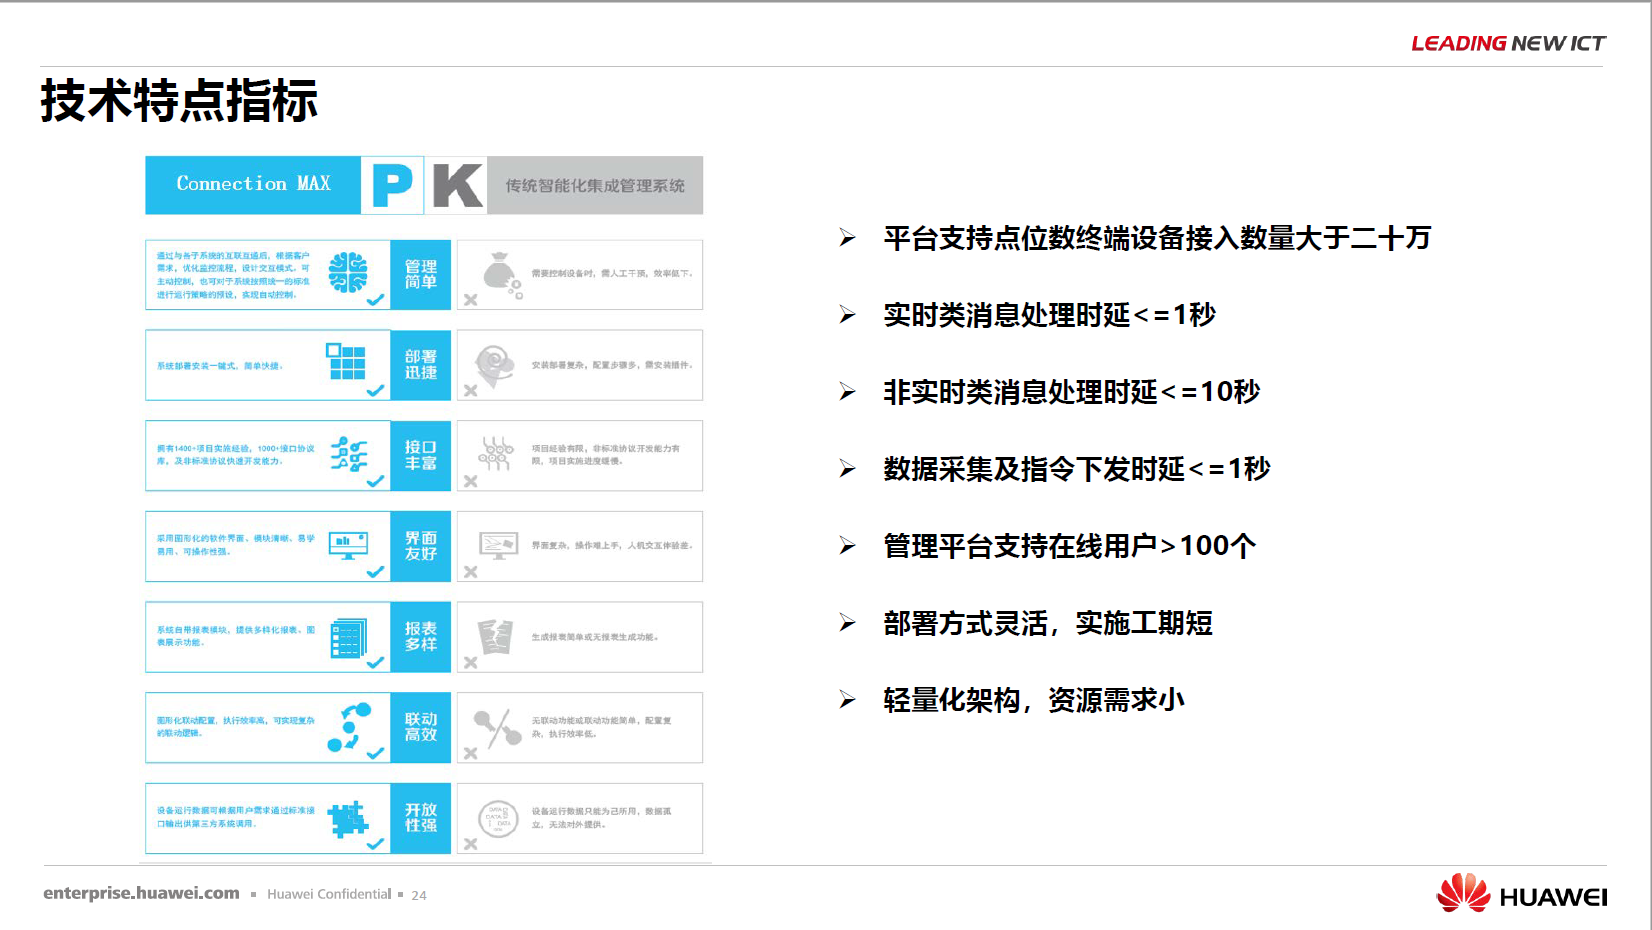Screen dimensions: 1652x930
Task: Click the blue checkmark in the 部署迅捷 card
Action: pyautogui.click(x=375, y=390)
